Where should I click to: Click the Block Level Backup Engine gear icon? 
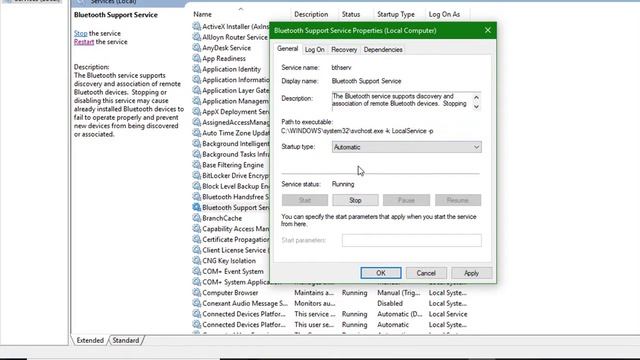tap(196, 186)
